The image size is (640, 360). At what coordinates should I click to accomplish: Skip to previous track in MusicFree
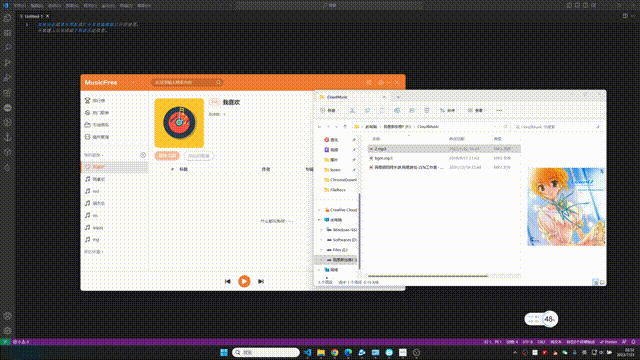click(x=228, y=281)
